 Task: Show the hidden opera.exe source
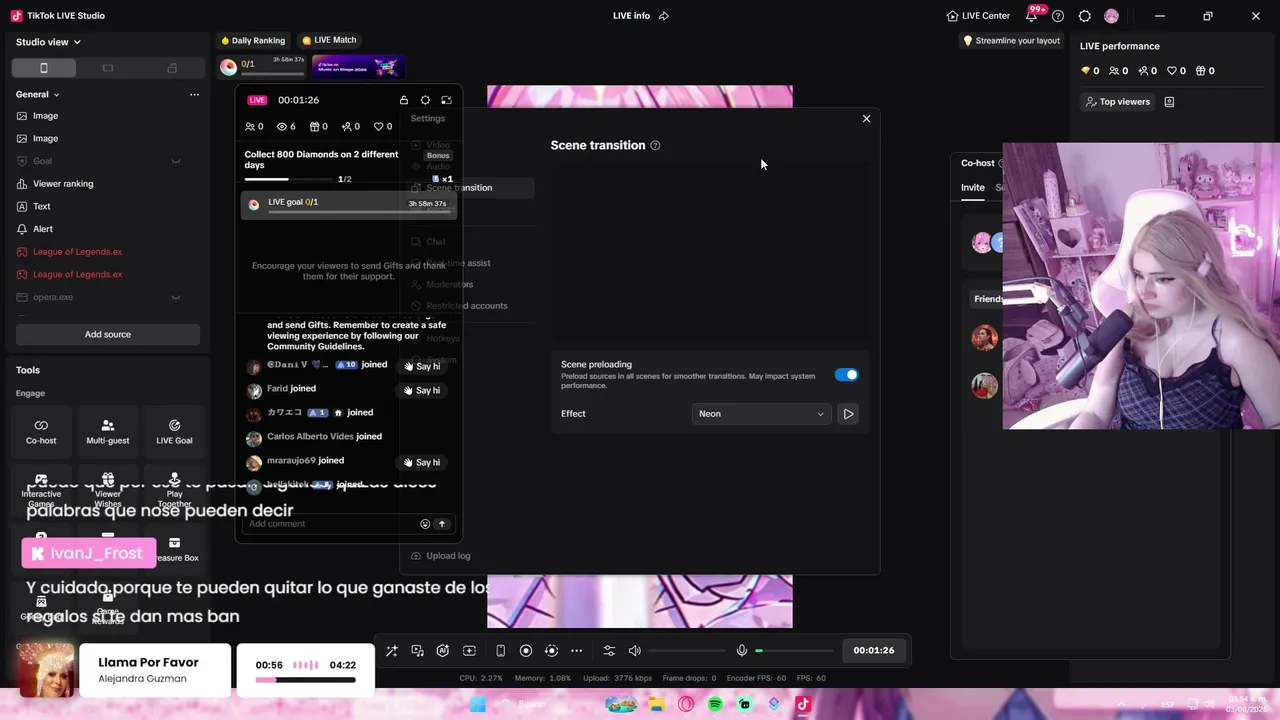point(176,297)
